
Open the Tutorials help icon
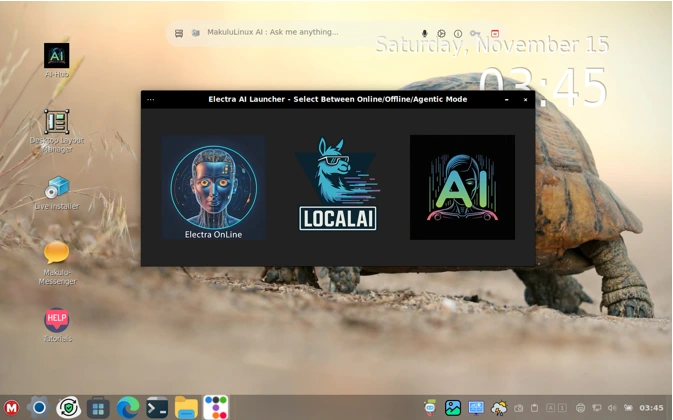[57, 320]
